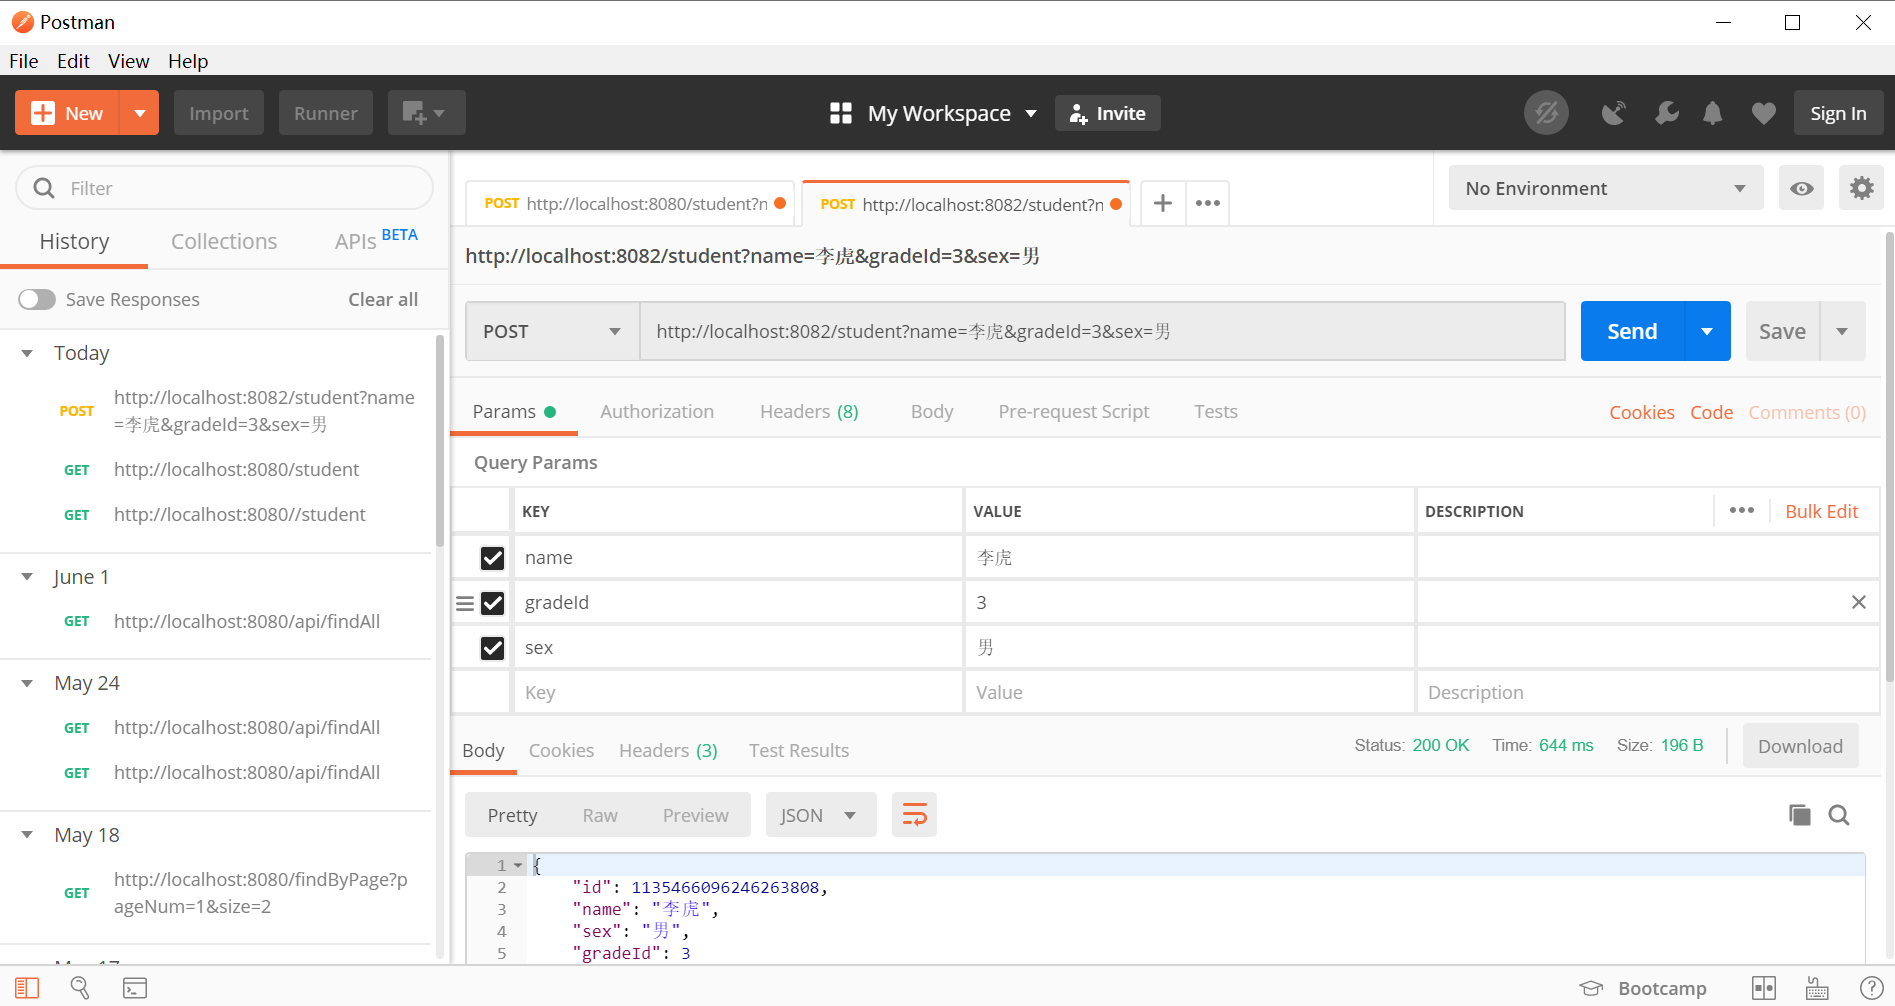Open the Send button dropdown arrow
The image size is (1895, 1006).
1708,331
